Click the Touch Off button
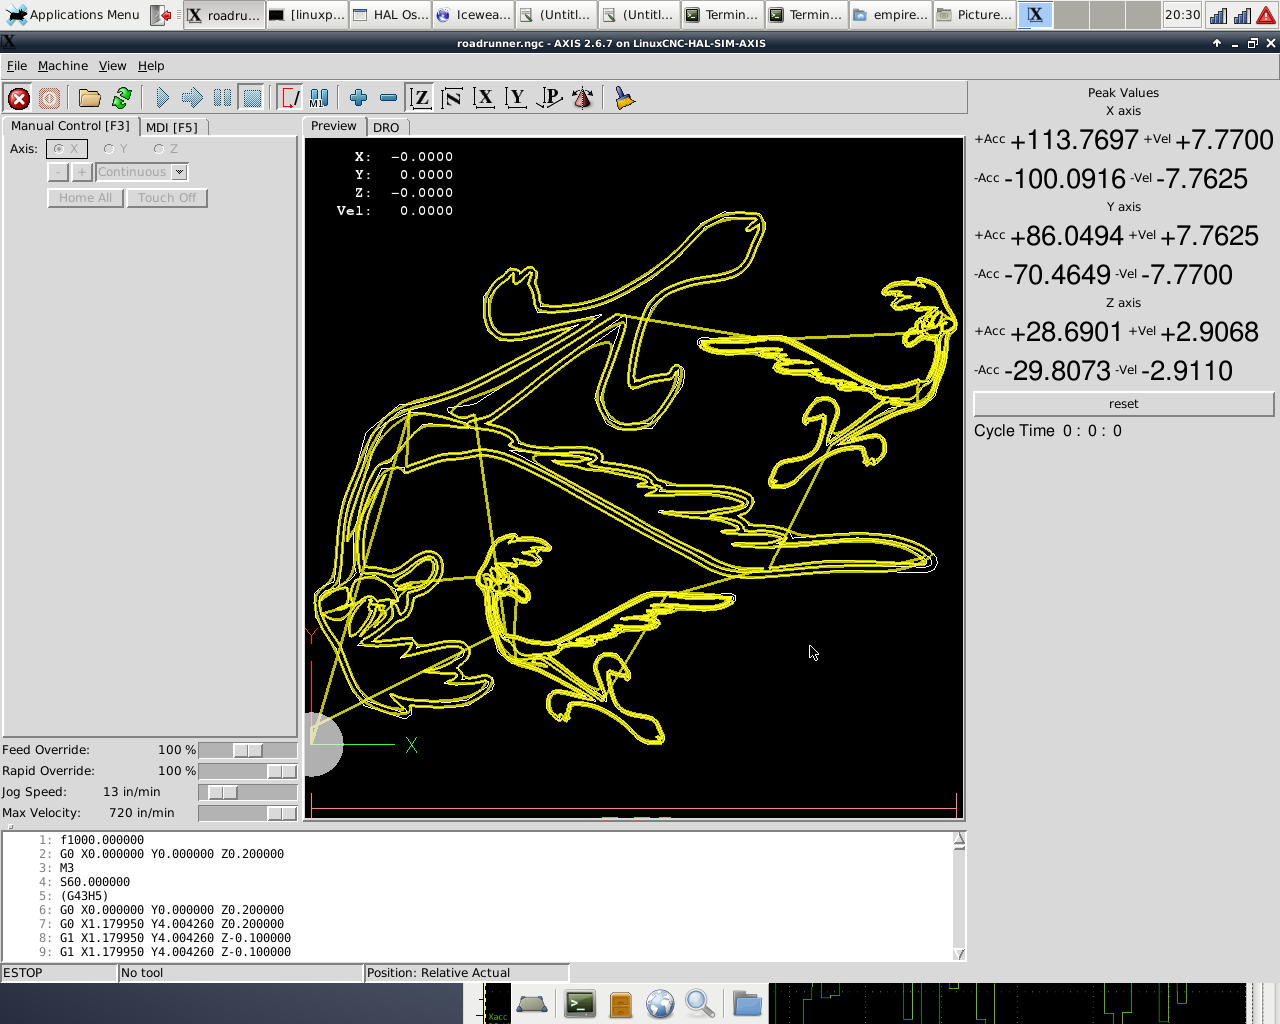1280x1024 pixels. tap(167, 198)
